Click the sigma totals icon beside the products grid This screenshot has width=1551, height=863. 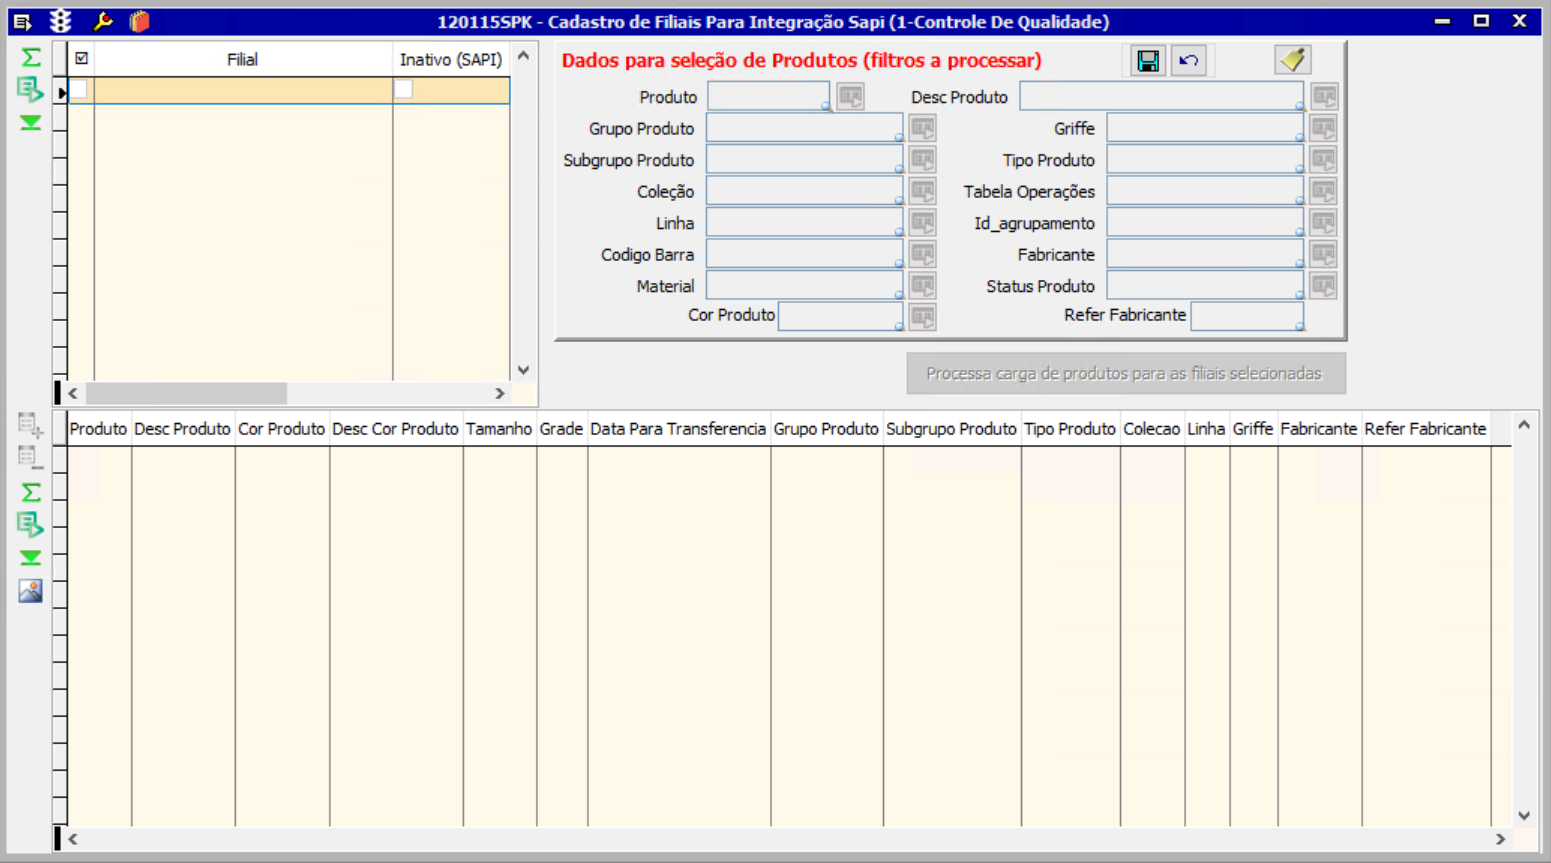pyautogui.click(x=31, y=492)
